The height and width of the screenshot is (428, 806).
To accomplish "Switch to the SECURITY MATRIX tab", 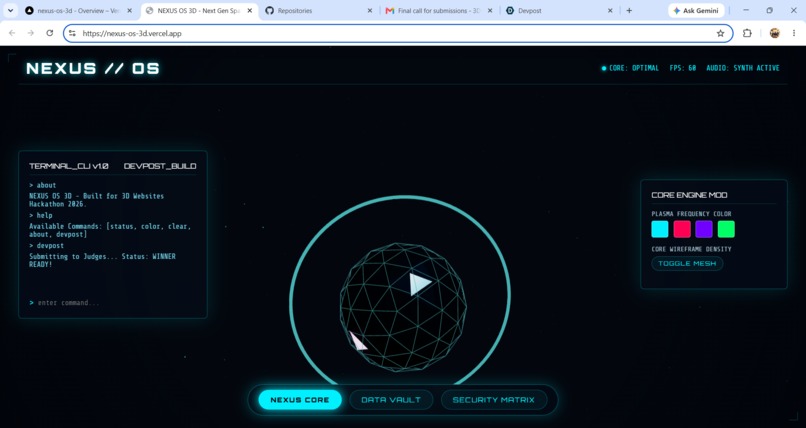I will pyautogui.click(x=493, y=400).
